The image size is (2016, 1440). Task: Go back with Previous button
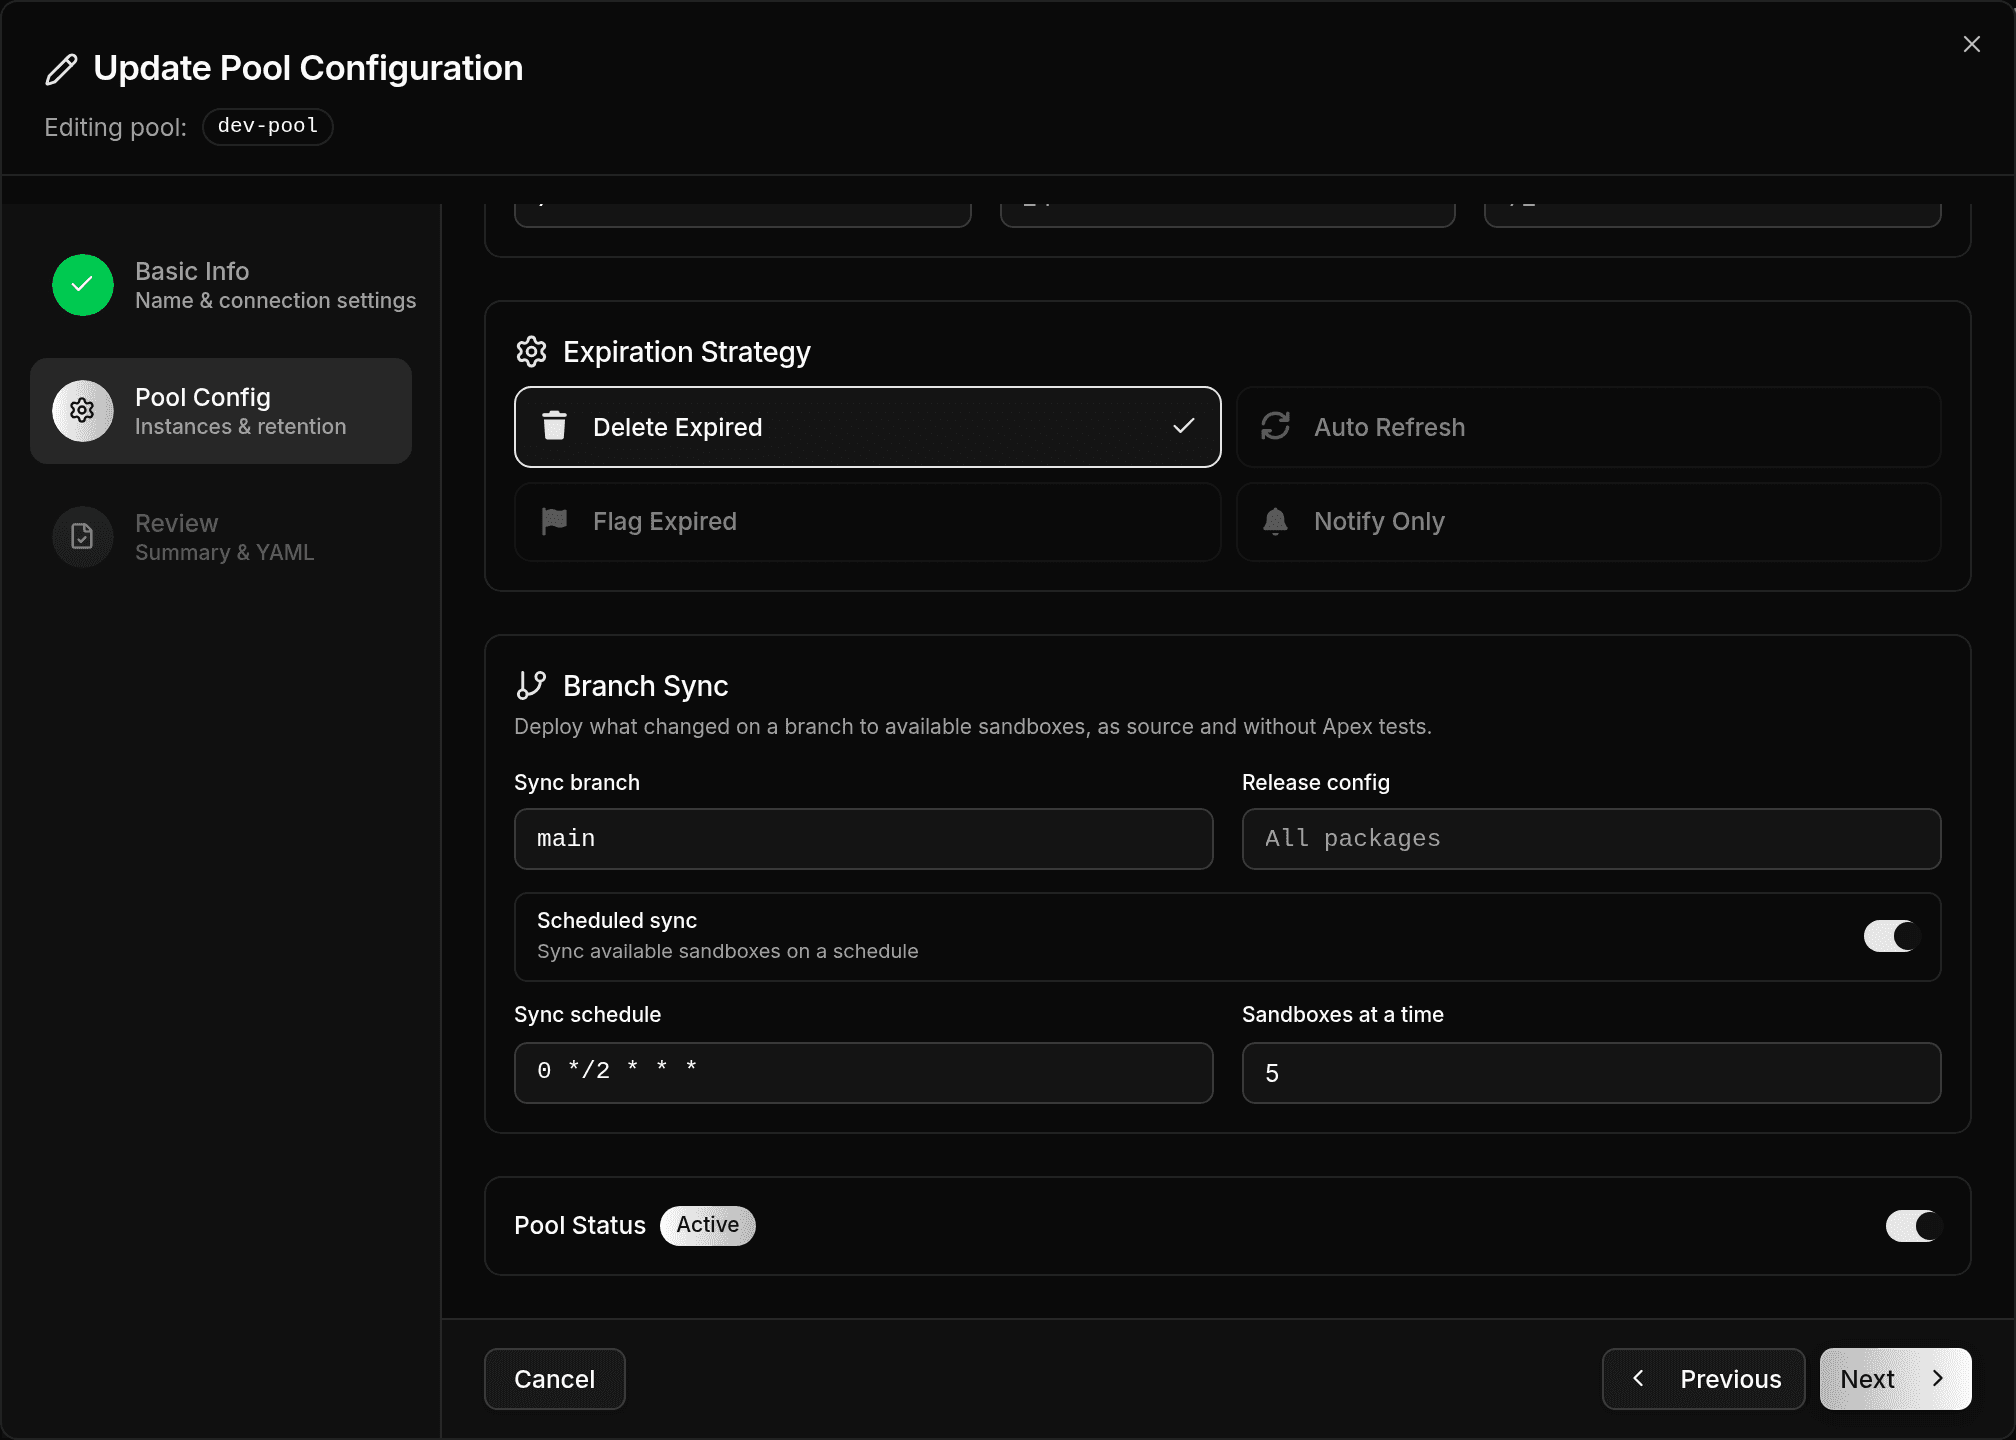pos(1703,1379)
